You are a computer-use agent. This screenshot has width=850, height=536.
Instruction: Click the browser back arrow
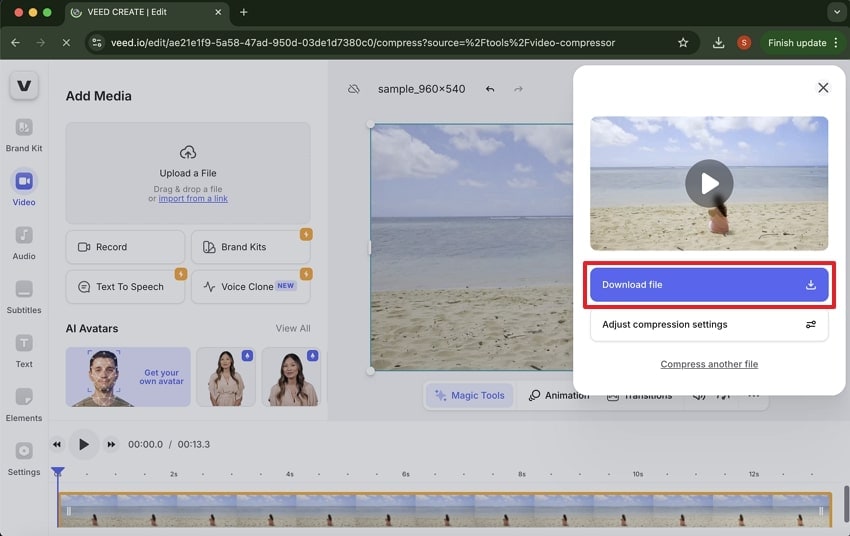15,42
